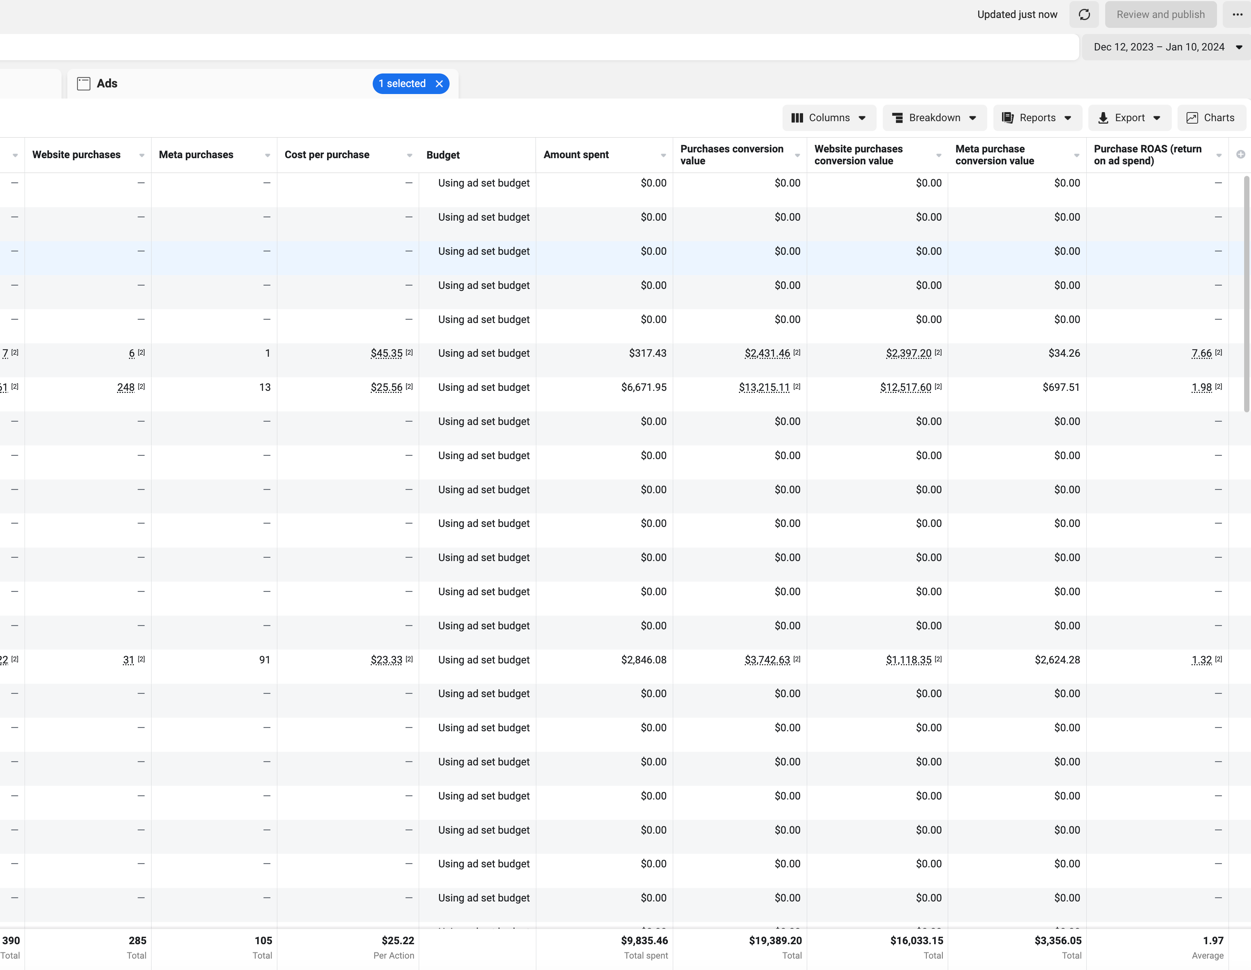Open the Export dropdown

(x=1130, y=118)
